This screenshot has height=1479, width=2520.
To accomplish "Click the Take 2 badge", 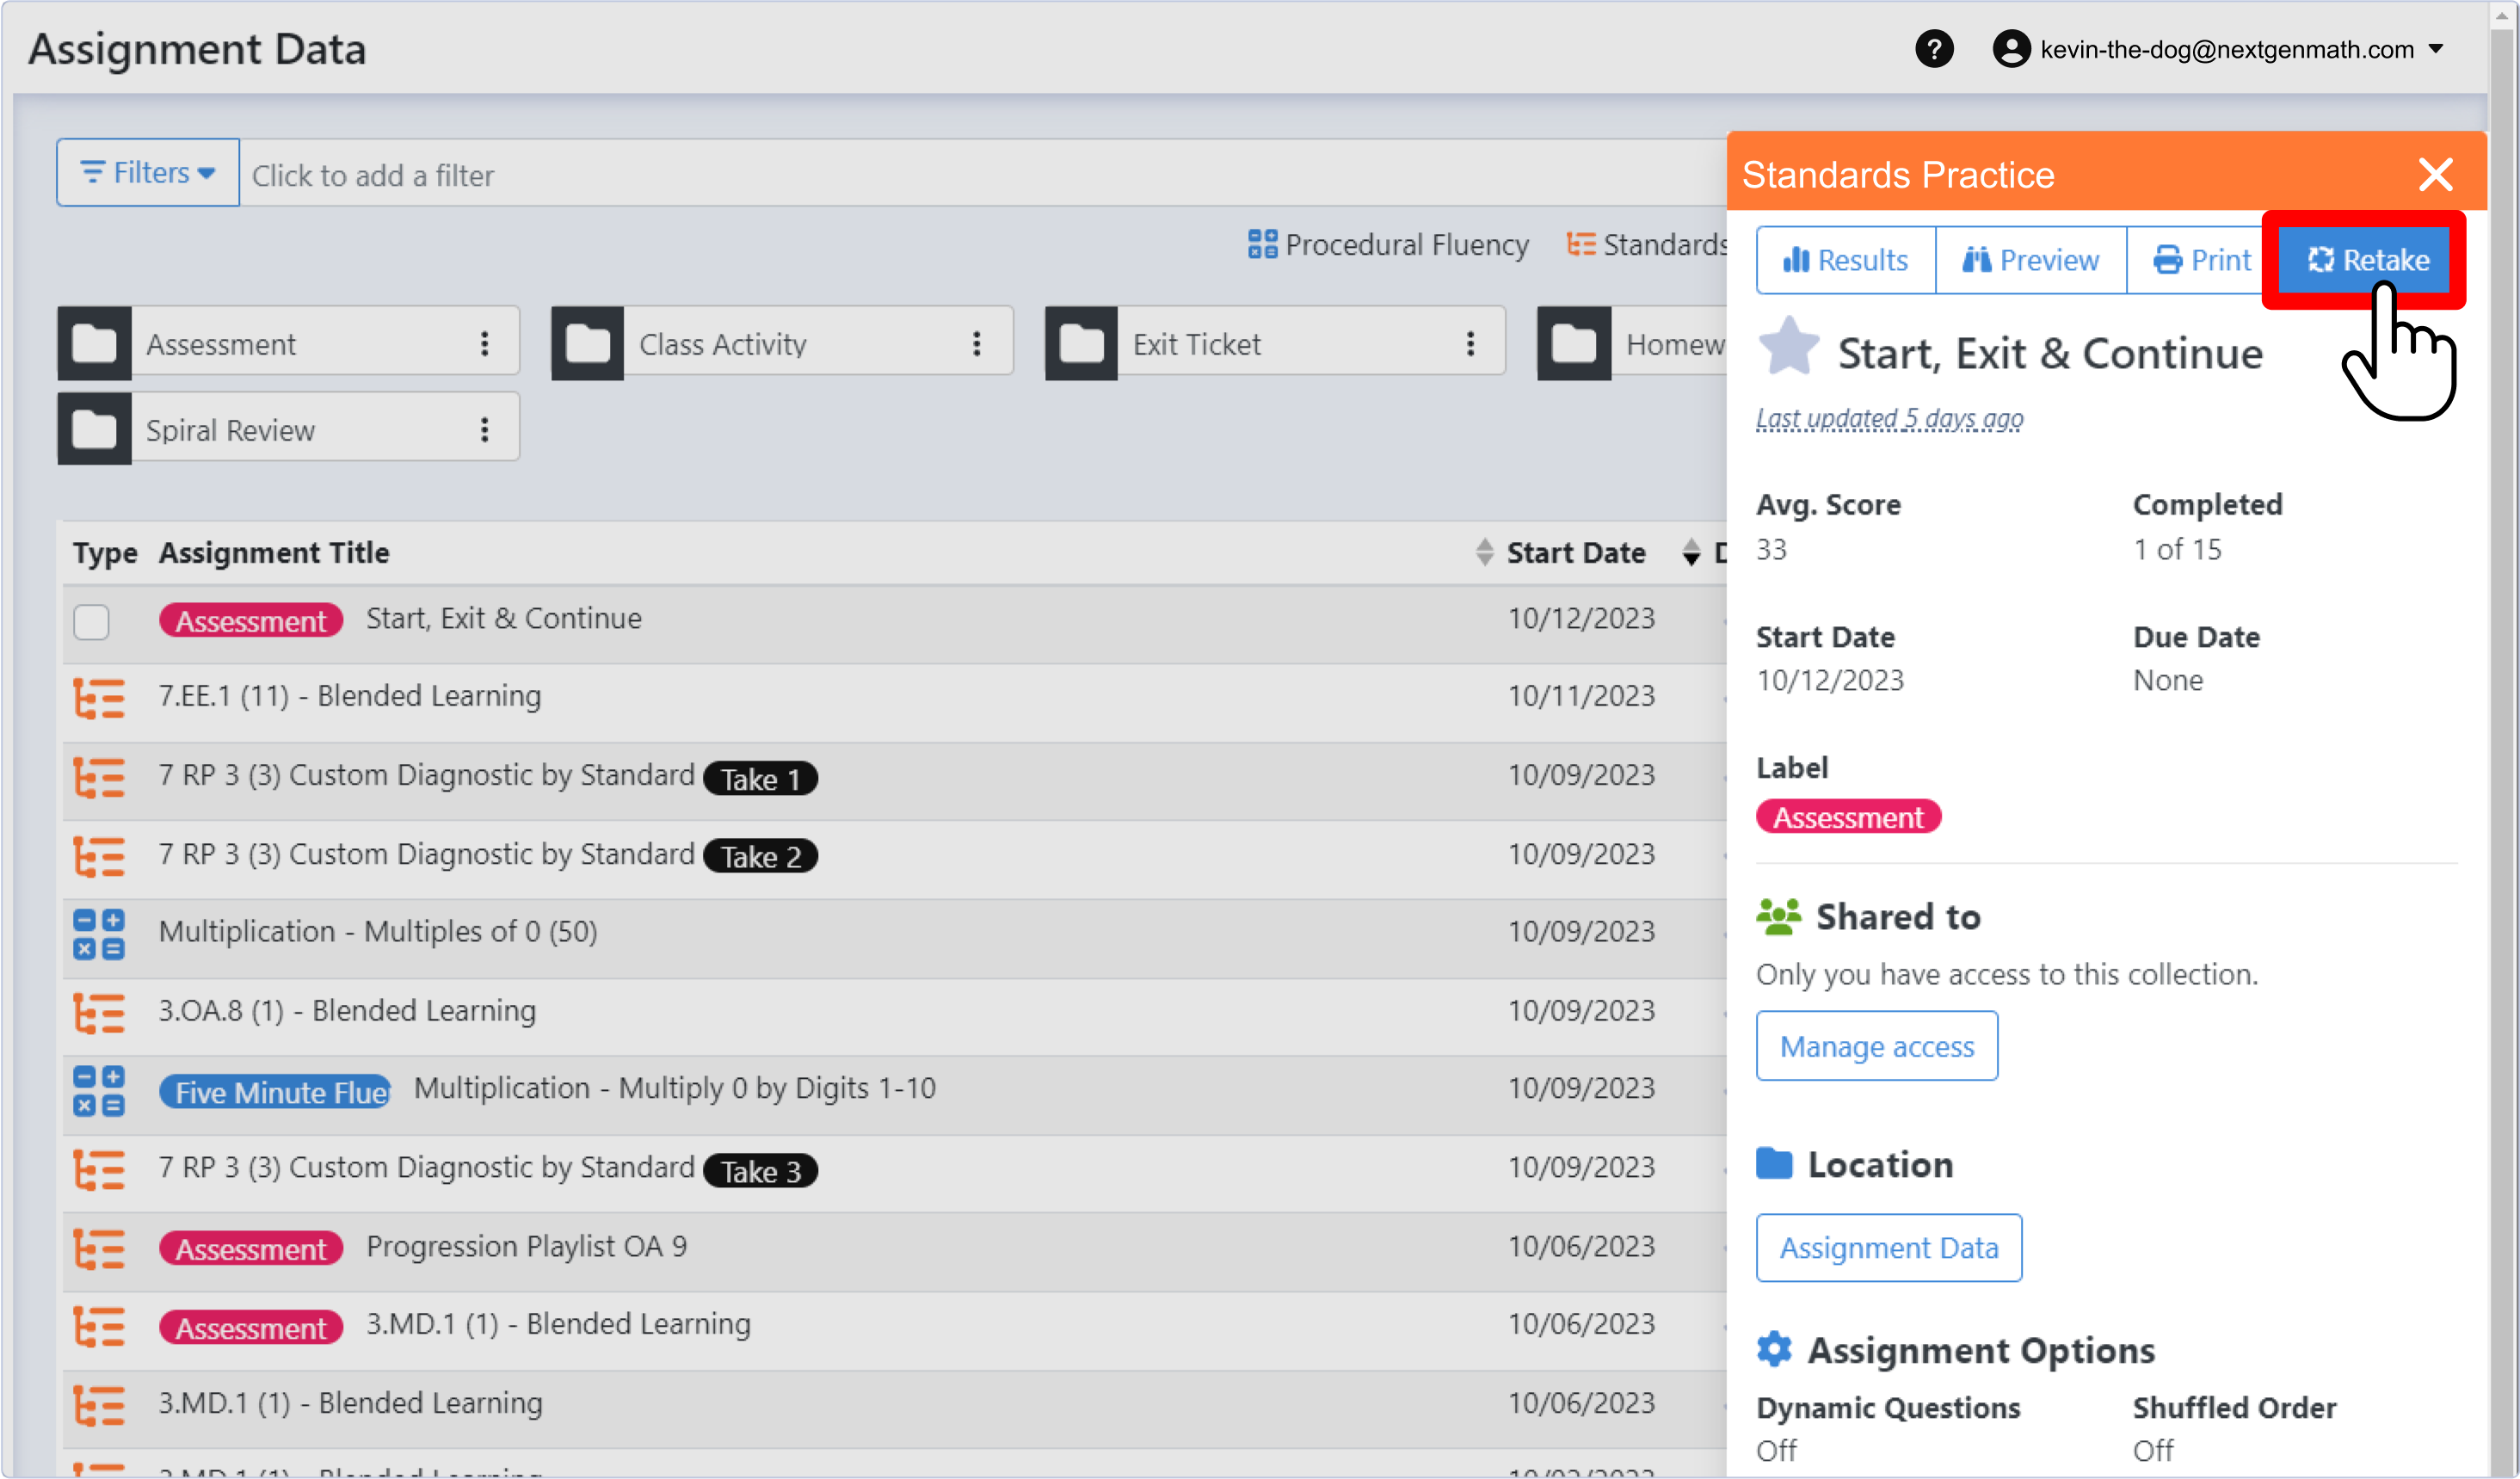I will click(761, 856).
